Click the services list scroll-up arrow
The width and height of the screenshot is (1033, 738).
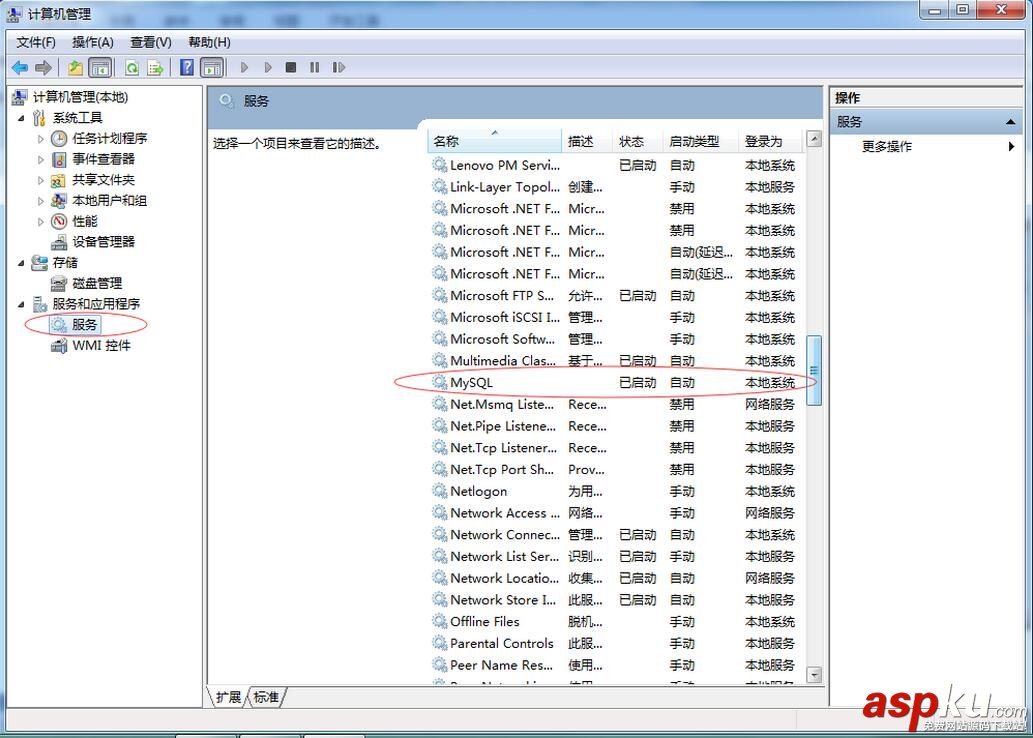point(814,139)
